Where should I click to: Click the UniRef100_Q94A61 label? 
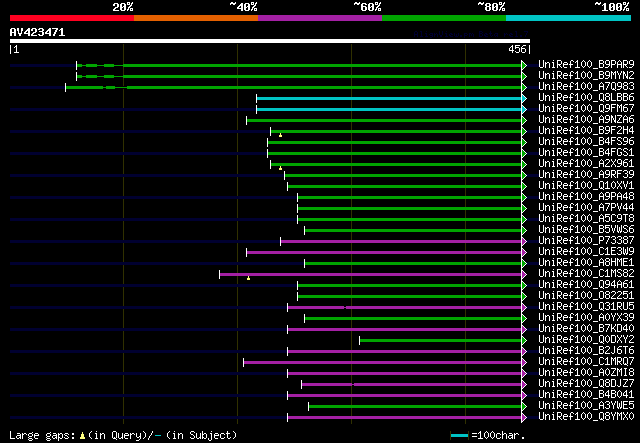[x=586, y=285]
